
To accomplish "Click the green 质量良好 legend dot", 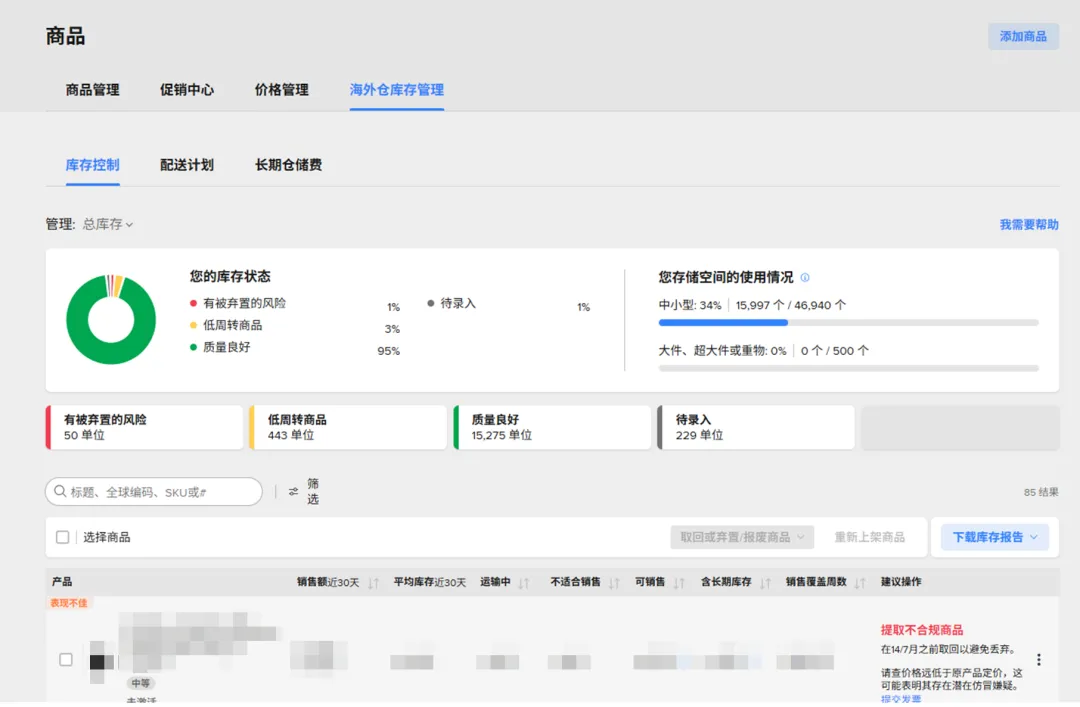I will click(194, 347).
